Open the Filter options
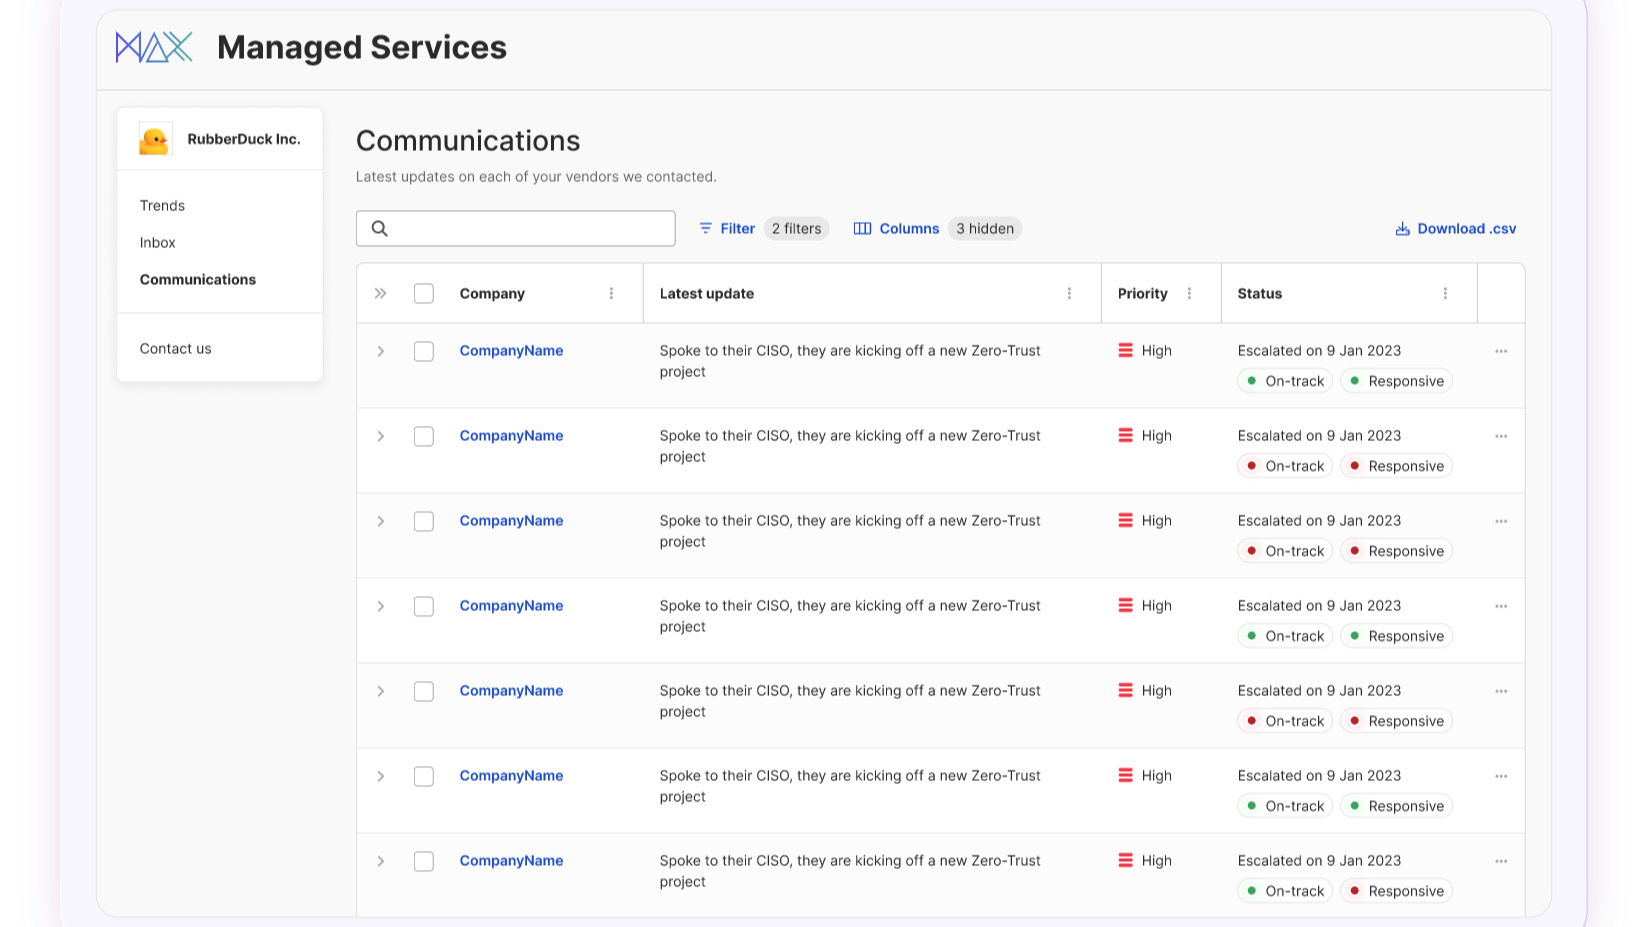The width and height of the screenshot is (1648, 927). coord(727,229)
